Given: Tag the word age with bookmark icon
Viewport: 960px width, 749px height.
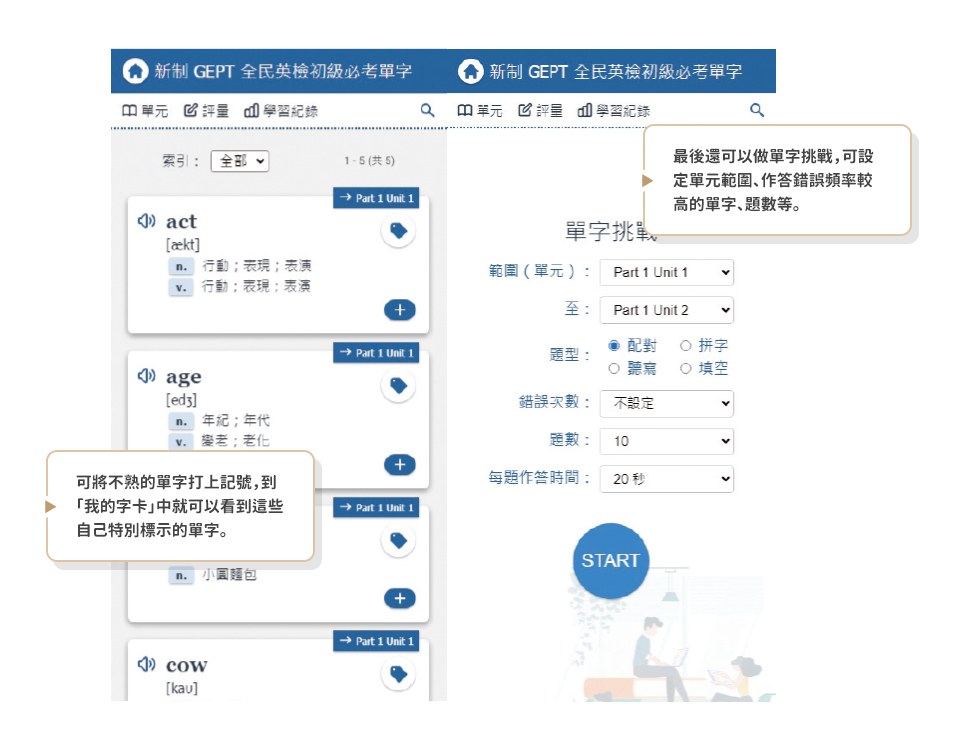Looking at the screenshot, I should (398, 386).
